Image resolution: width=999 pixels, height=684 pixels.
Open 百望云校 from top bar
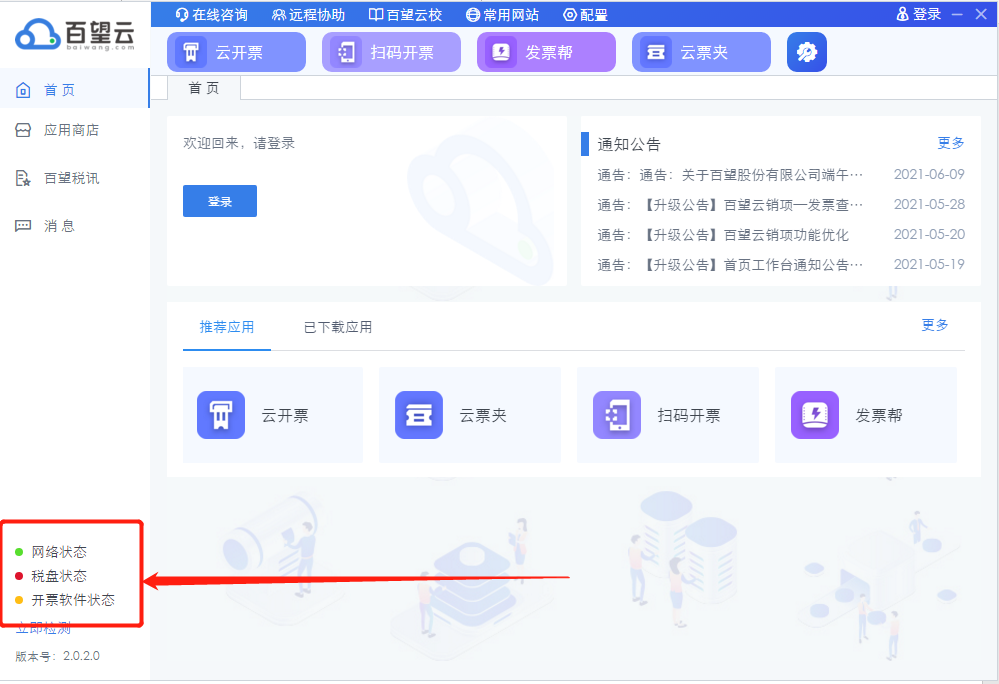click(405, 15)
